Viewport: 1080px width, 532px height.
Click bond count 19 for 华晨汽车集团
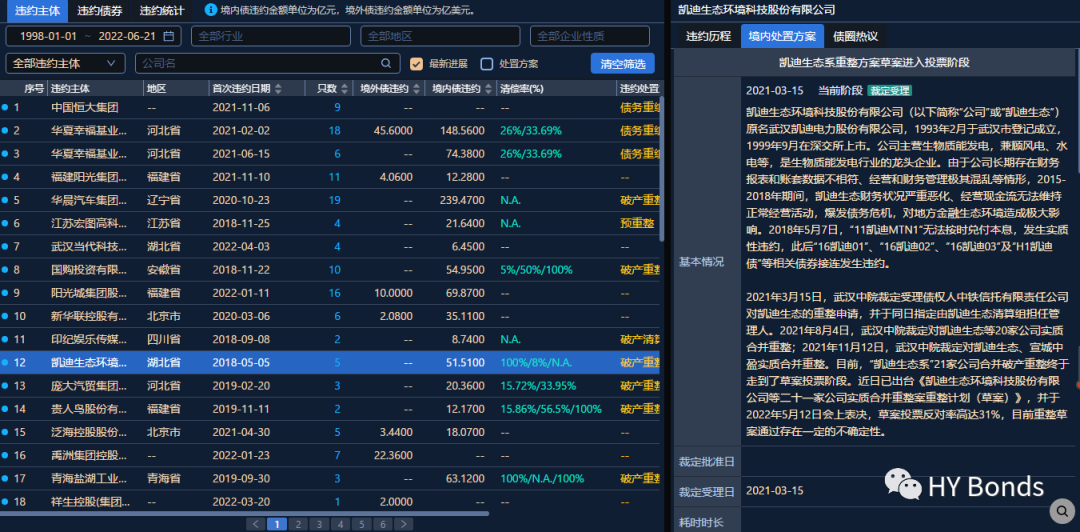click(335, 201)
